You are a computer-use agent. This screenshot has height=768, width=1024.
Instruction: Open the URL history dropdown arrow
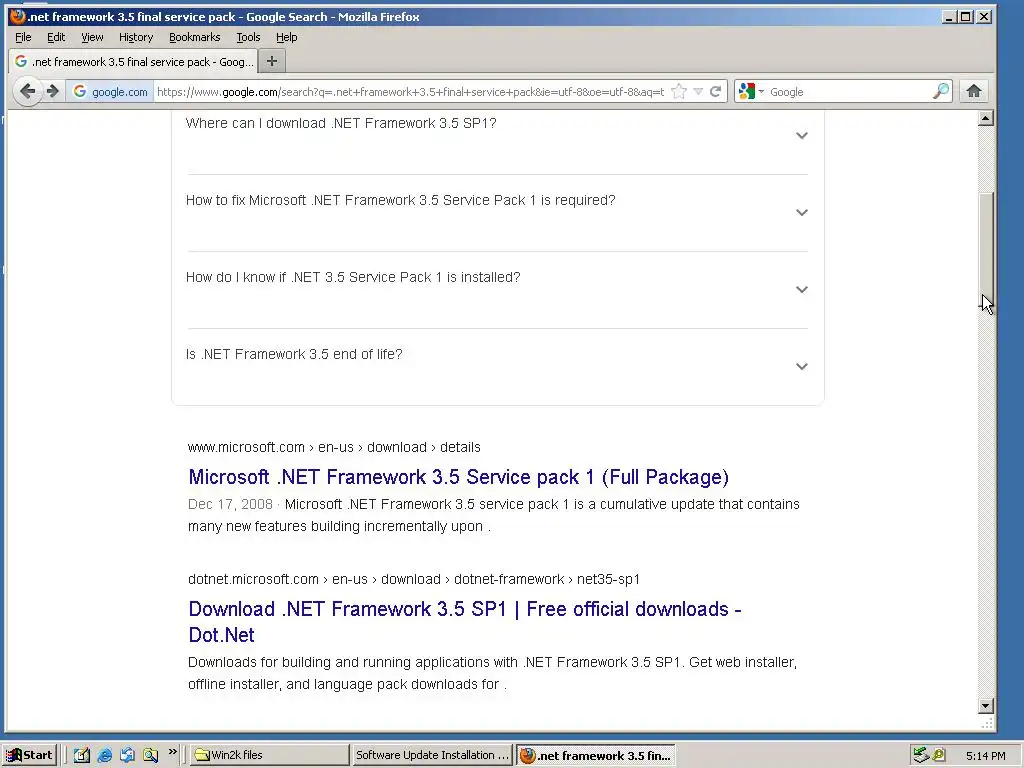point(698,91)
